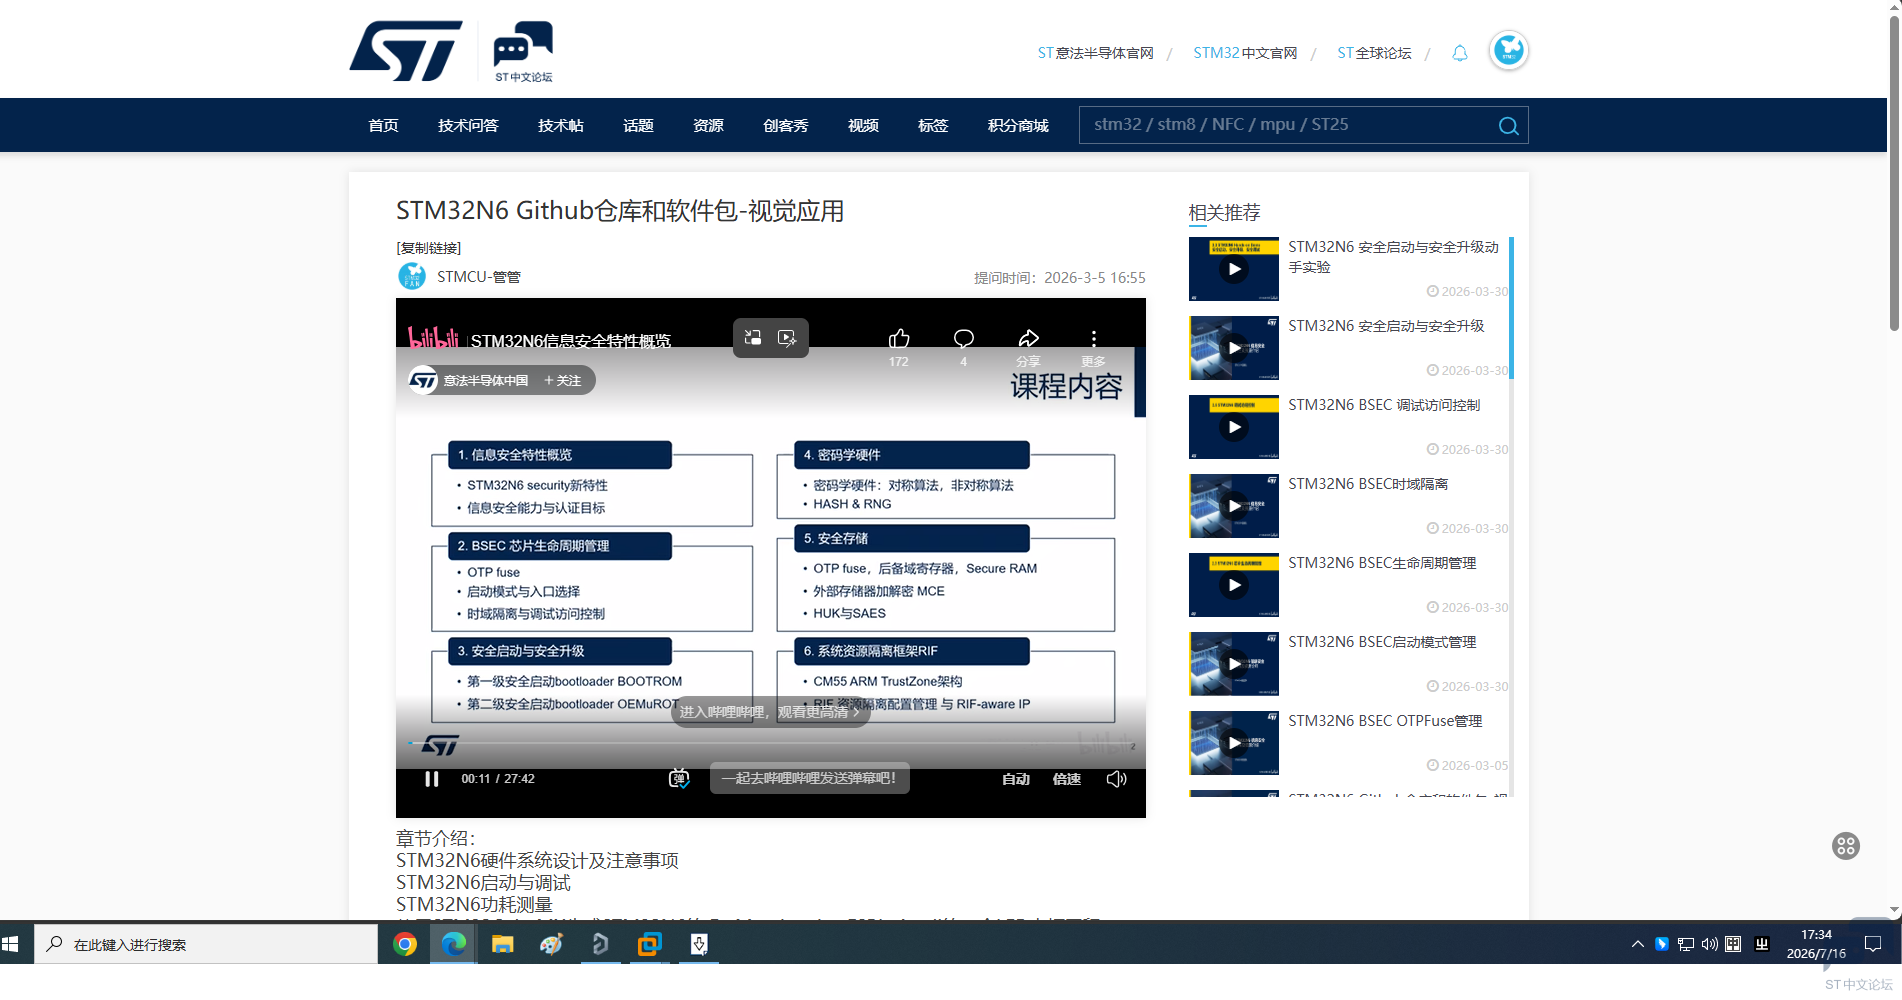Click the tray volume speaker icon
Image resolution: width=1902 pixels, height=1000 pixels.
coord(1709,944)
